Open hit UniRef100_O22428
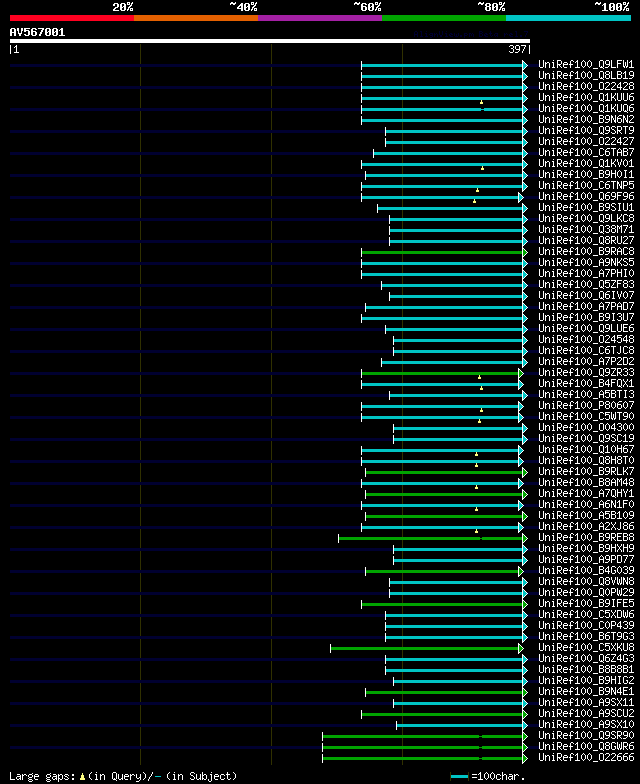 (586, 86)
